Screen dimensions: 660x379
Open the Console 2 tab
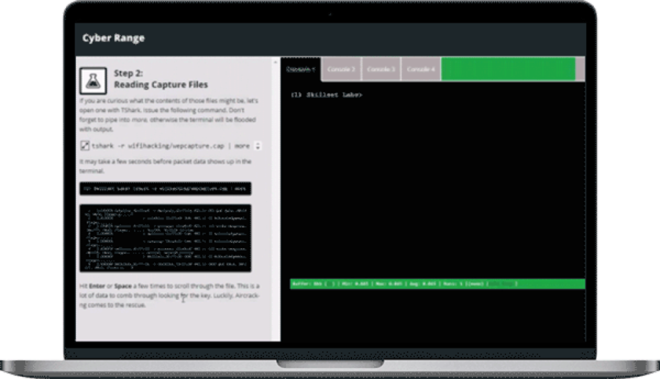[x=341, y=69]
